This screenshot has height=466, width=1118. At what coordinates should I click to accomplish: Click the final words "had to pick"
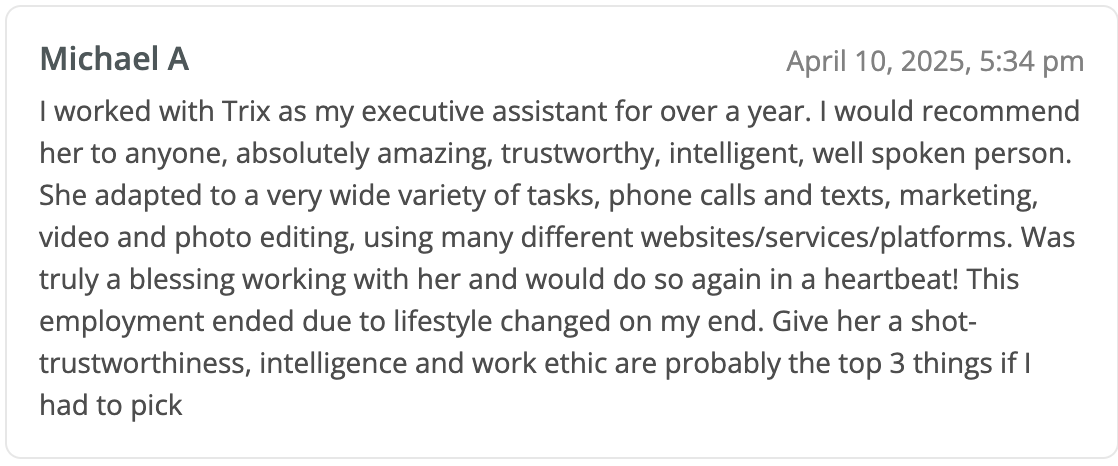[111, 407]
